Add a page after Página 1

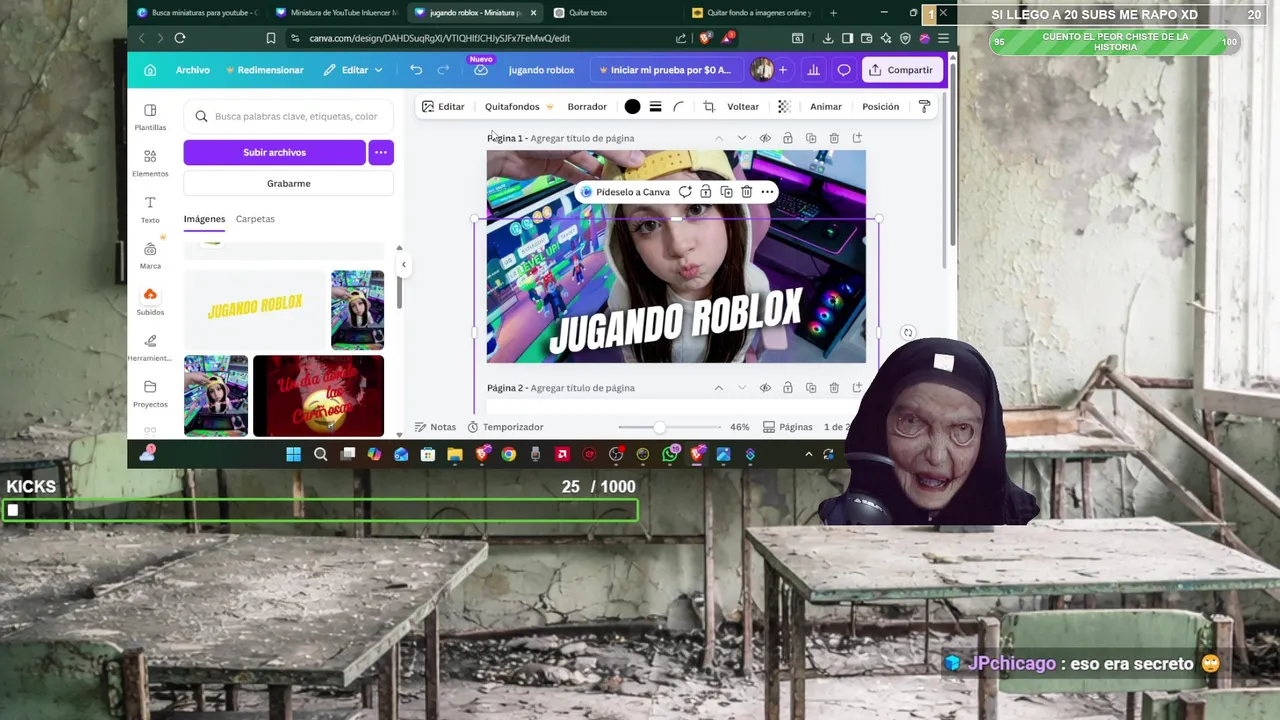pos(857,138)
